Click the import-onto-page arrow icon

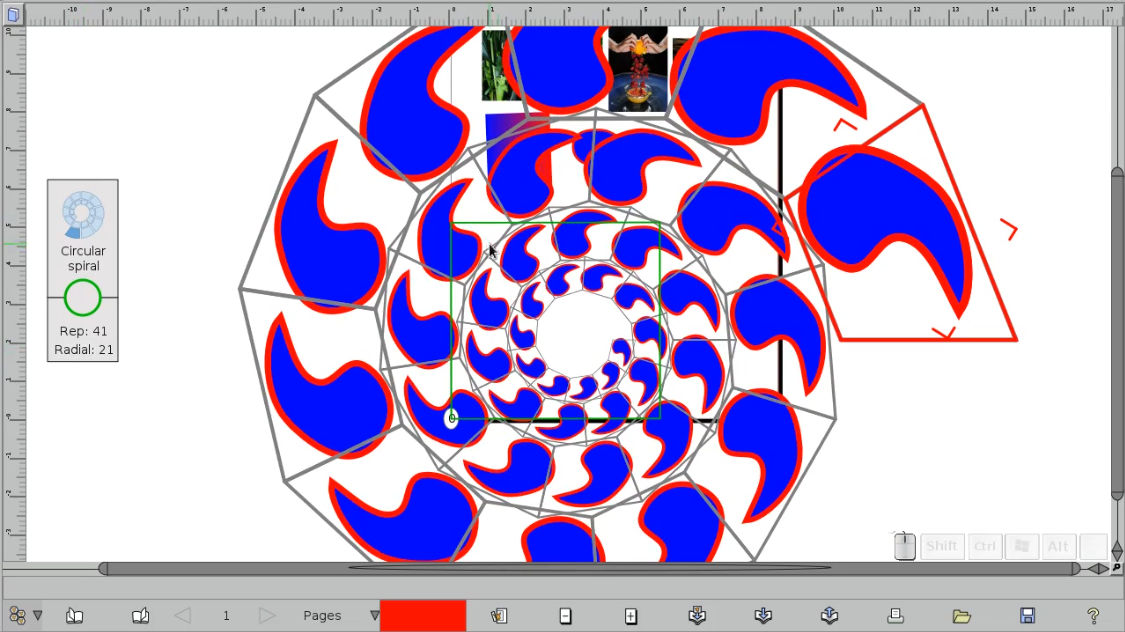(697, 615)
